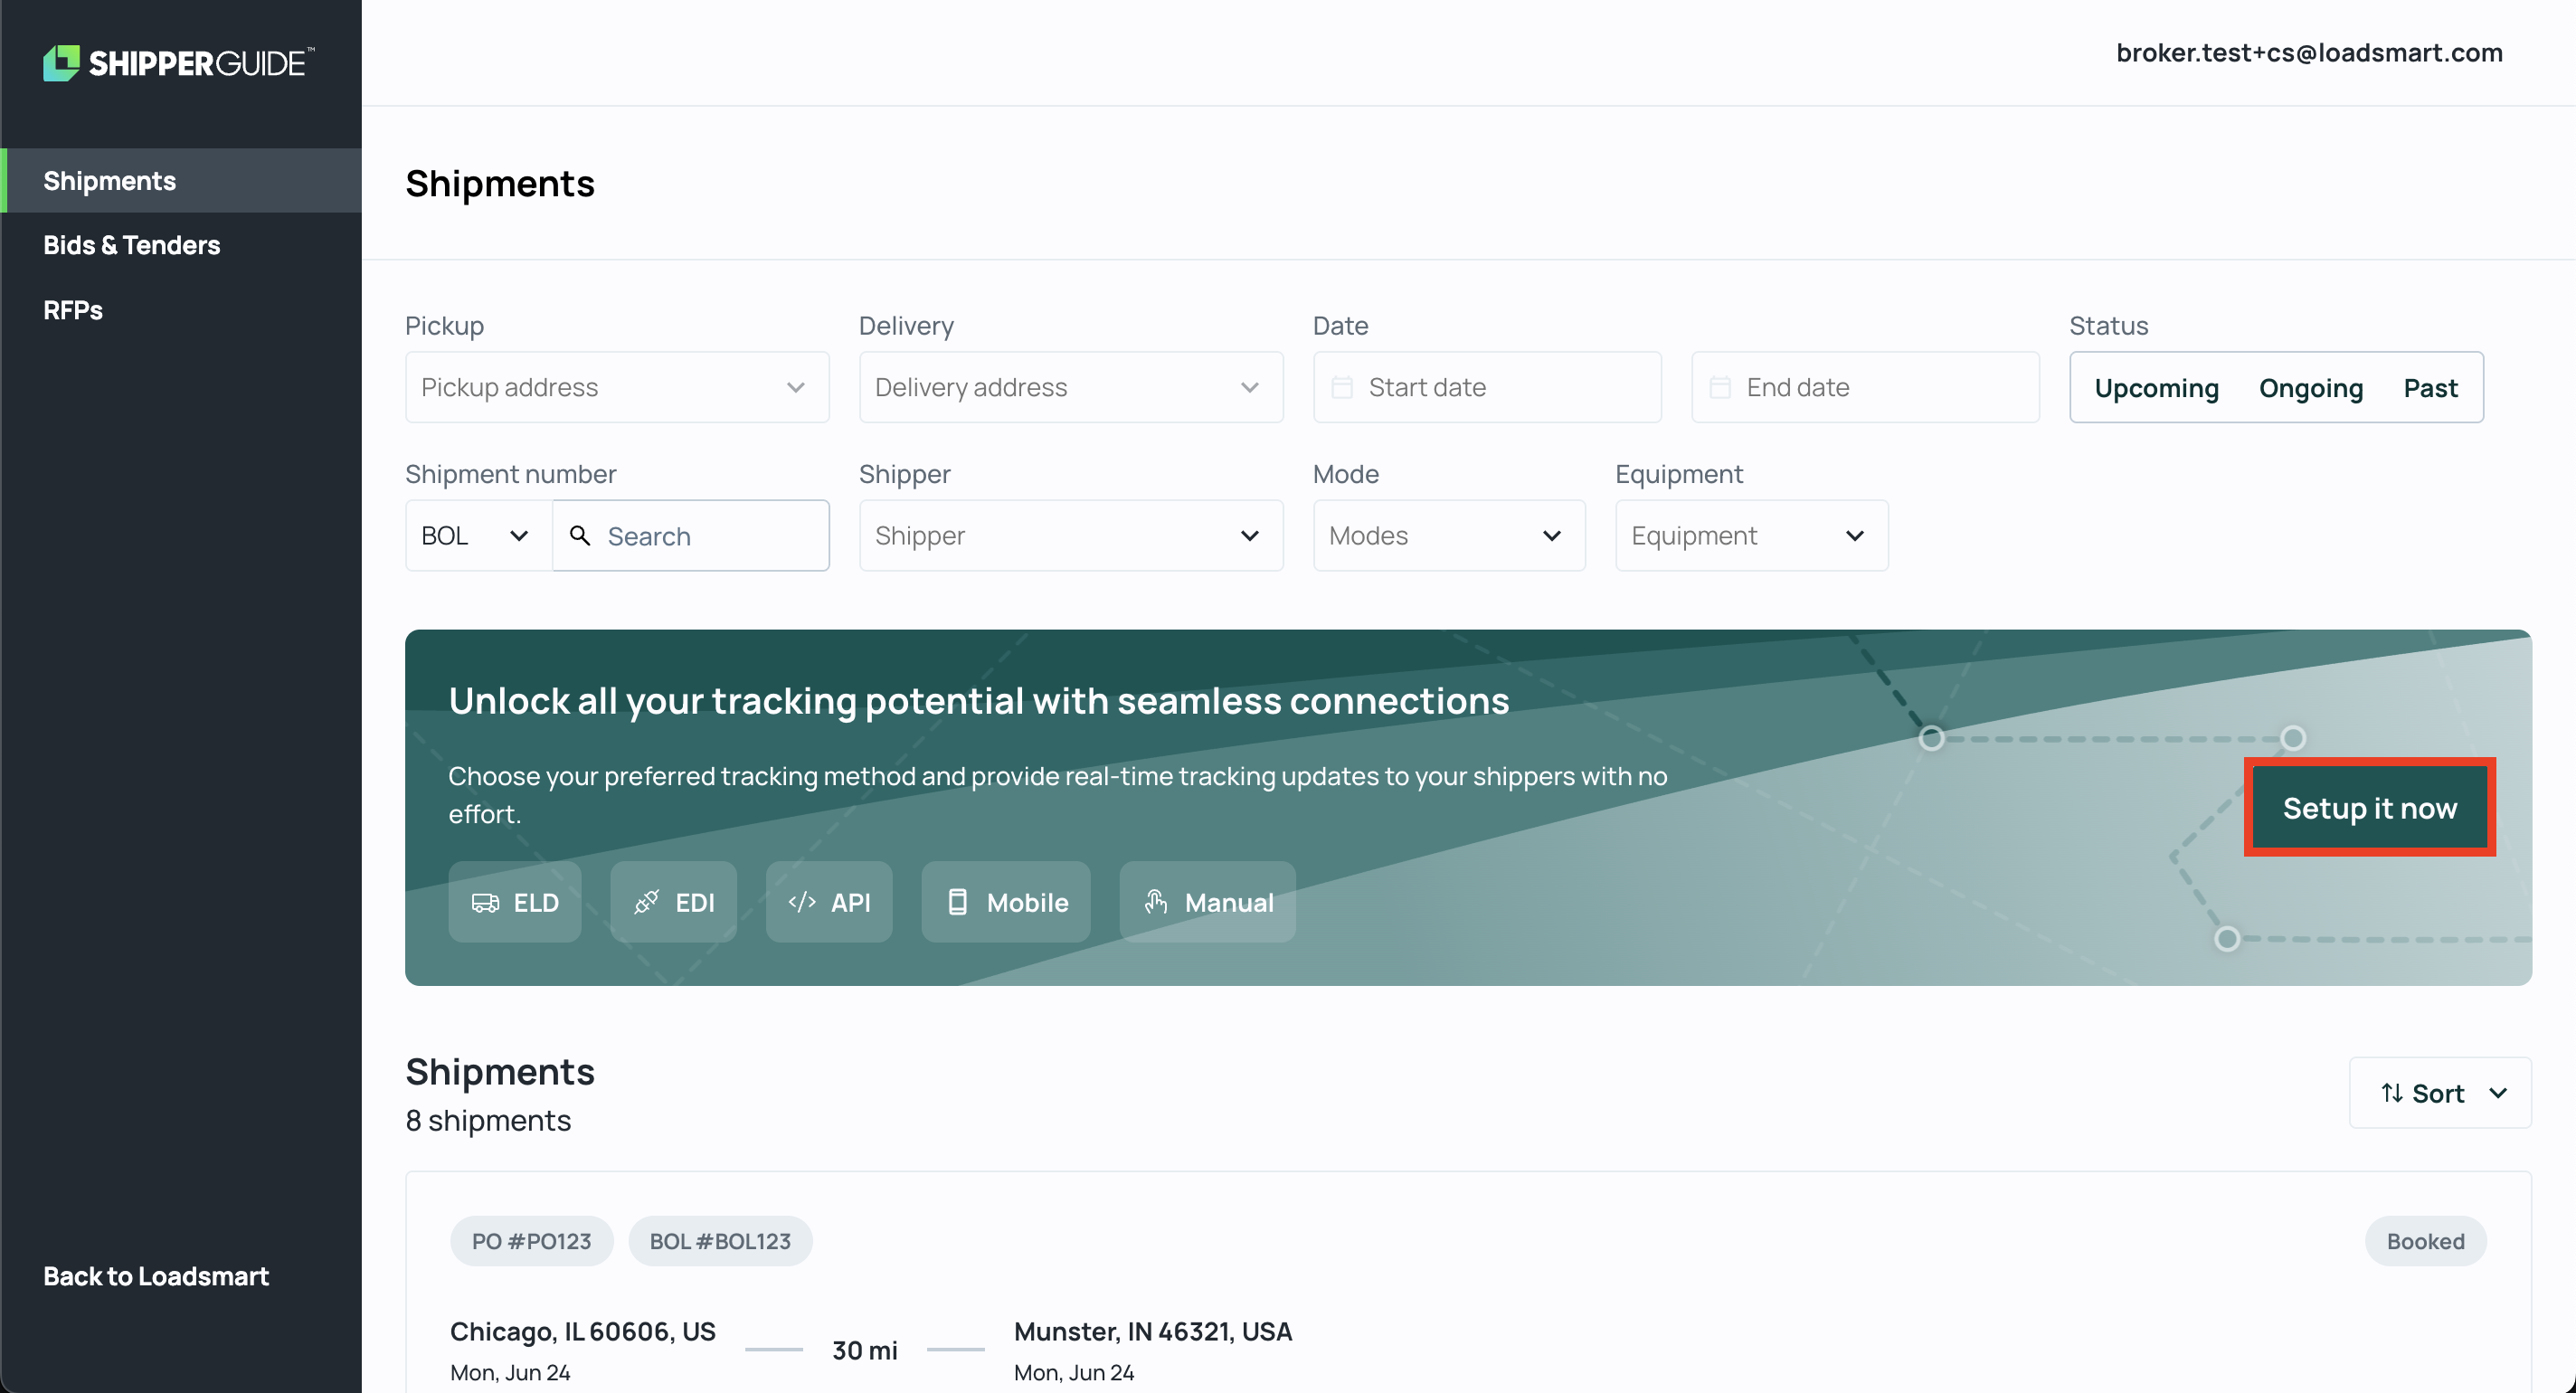Screen dimensions: 2576x1393
Task: Click the Setup it now button
Action: (x=2369, y=807)
